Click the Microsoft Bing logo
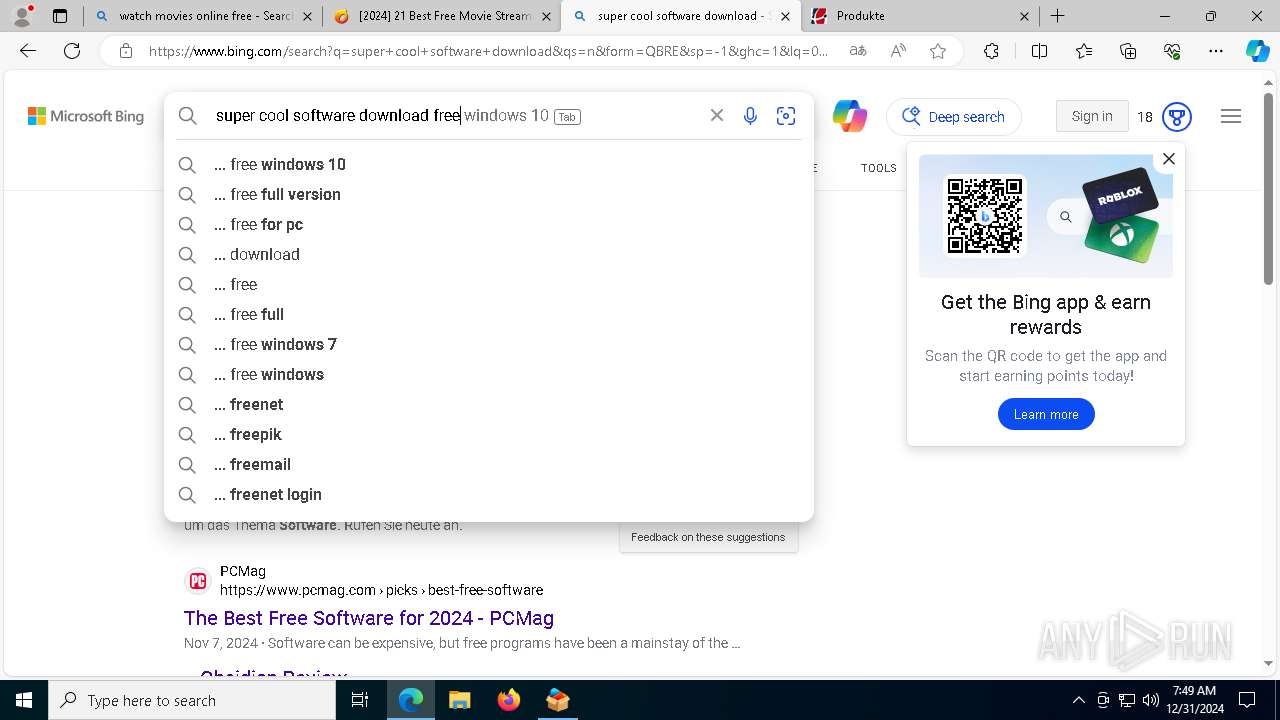 [86, 116]
